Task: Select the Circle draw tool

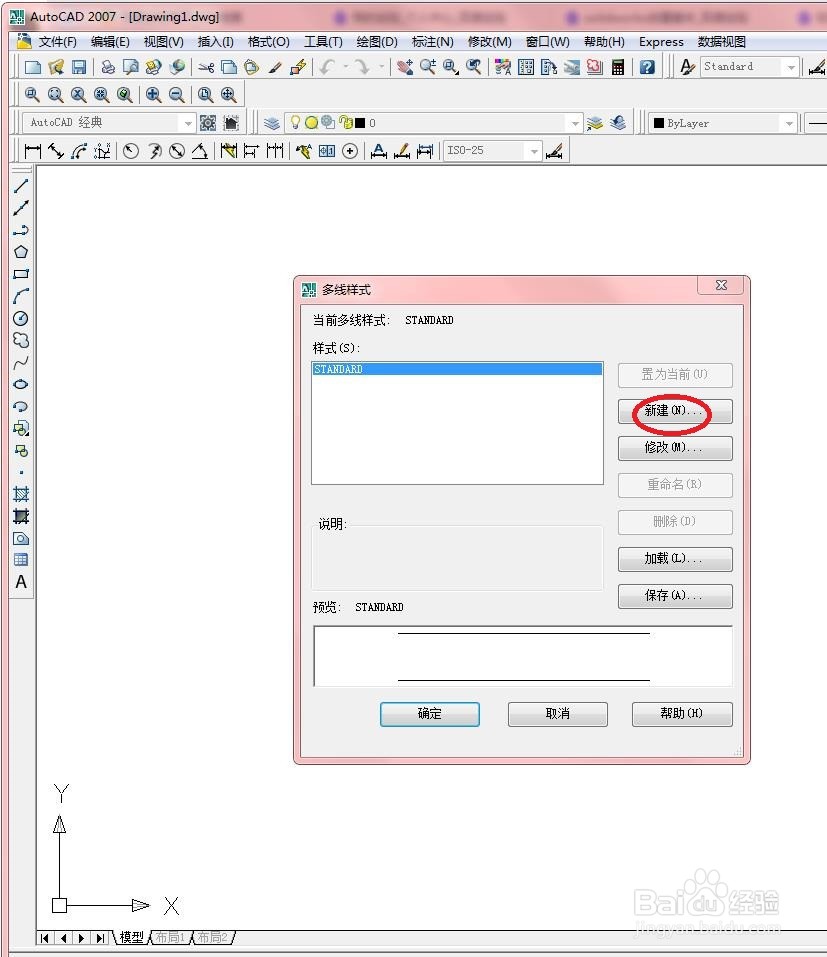Action: (x=21, y=318)
